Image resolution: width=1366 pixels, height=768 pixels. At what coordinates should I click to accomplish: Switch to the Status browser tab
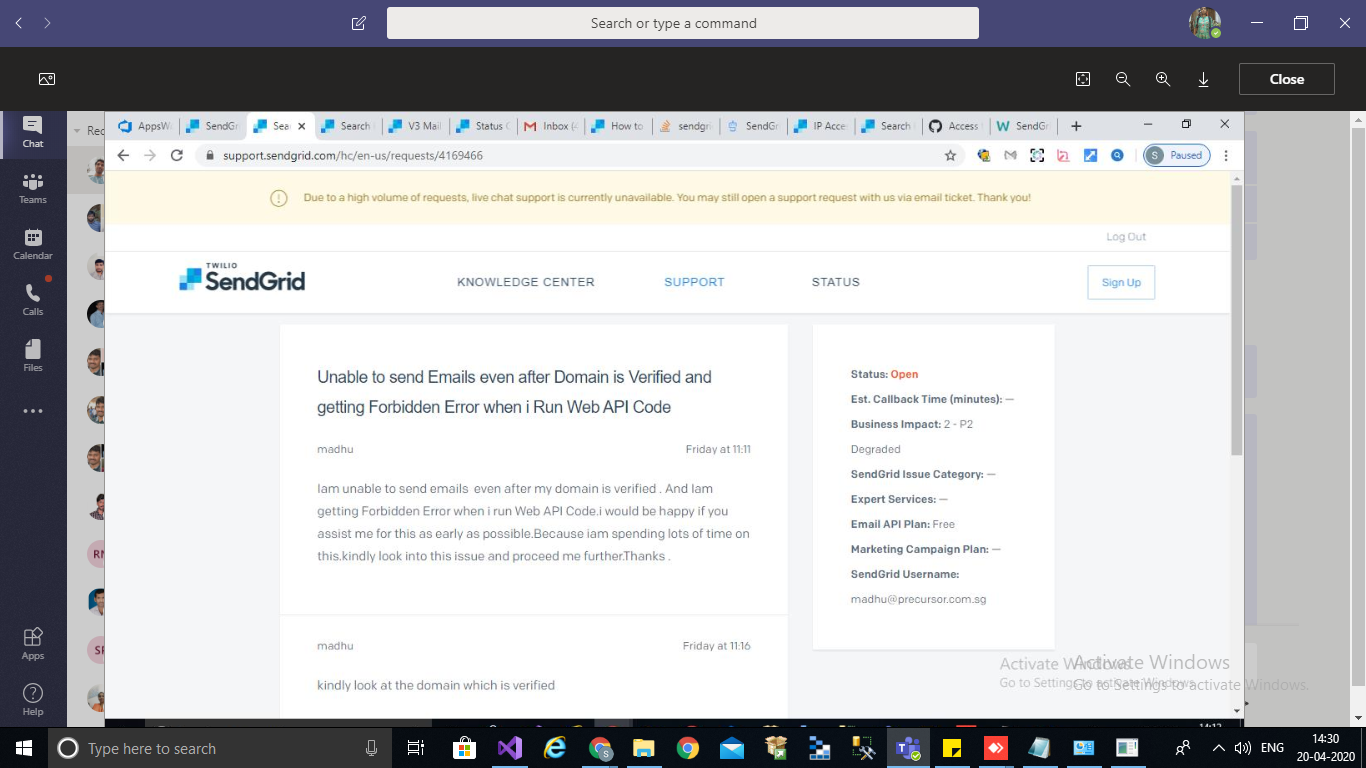click(x=483, y=125)
